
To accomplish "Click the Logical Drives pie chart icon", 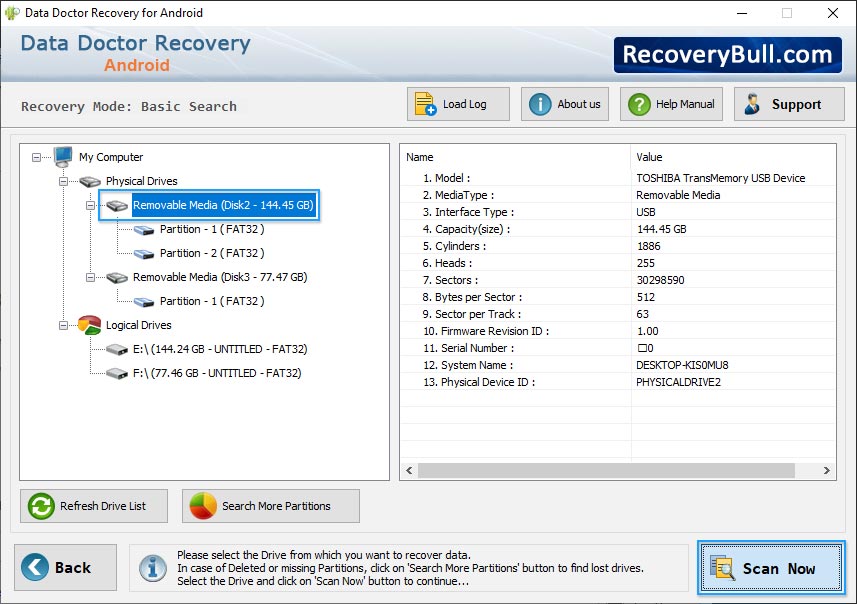I will pyautogui.click(x=90, y=325).
